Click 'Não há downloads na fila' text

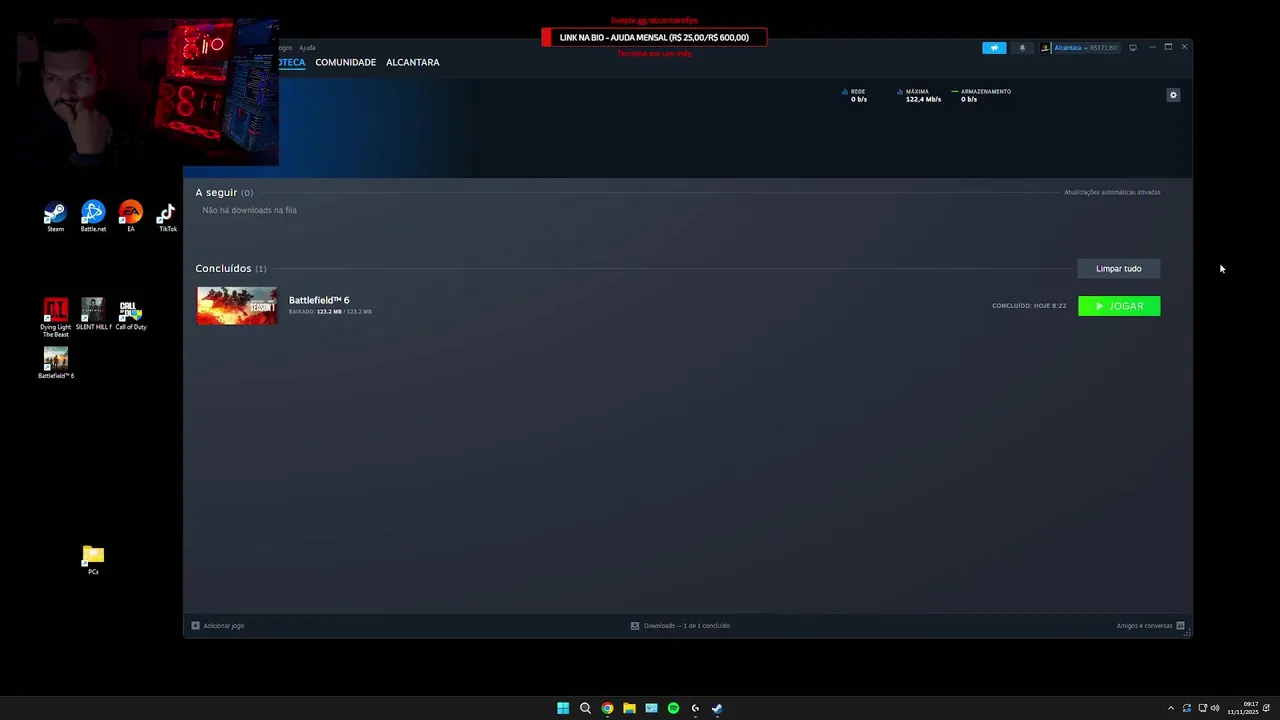coord(249,210)
